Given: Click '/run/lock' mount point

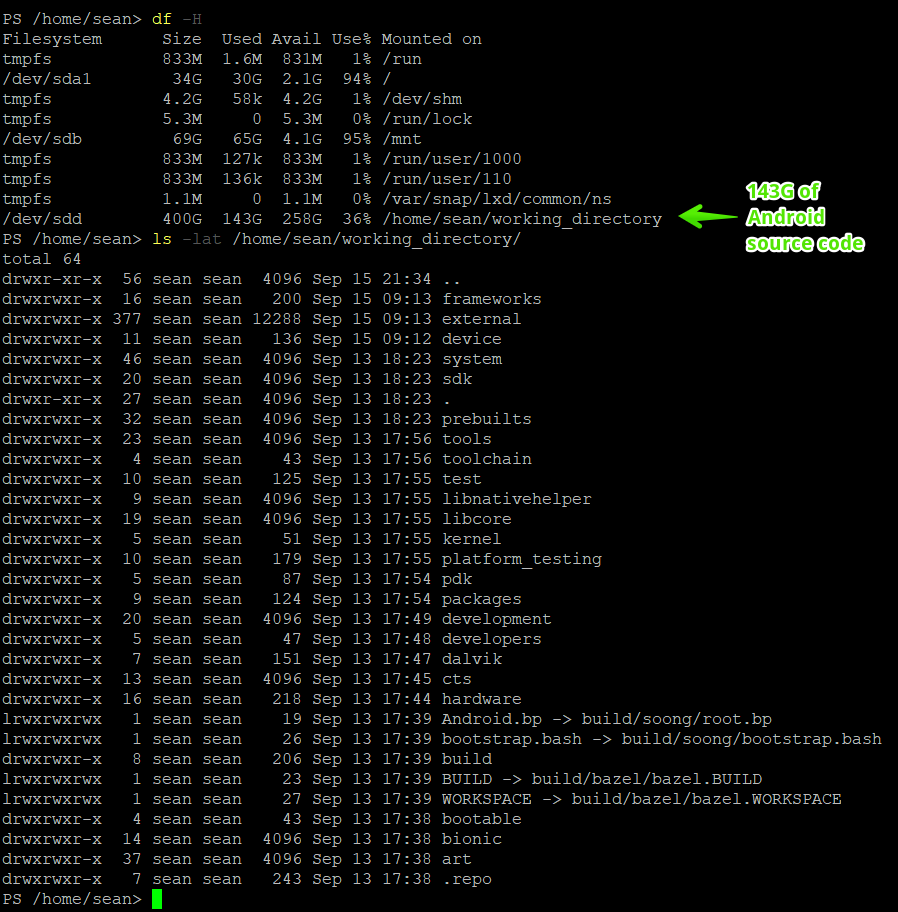Looking at the screenshot, I should (x=427, y=119).
